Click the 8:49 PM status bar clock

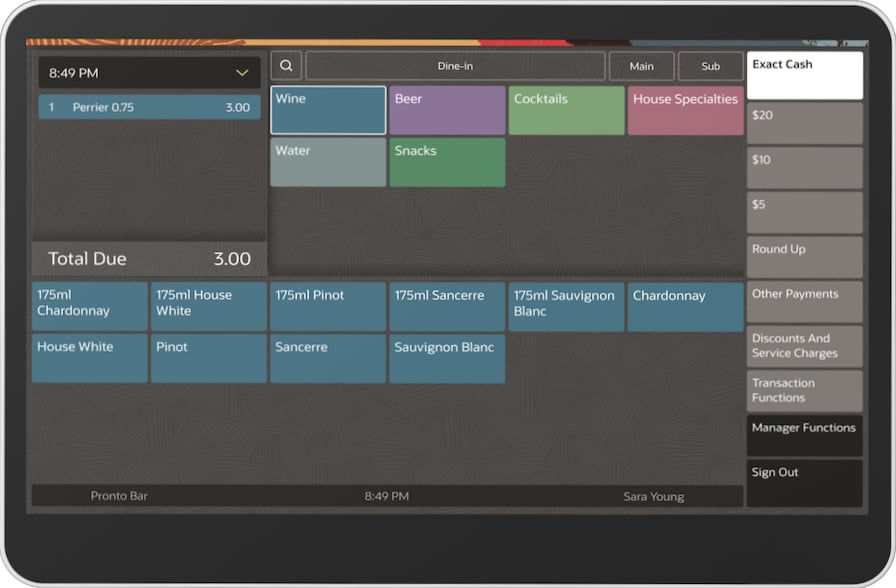coord(387,496)
